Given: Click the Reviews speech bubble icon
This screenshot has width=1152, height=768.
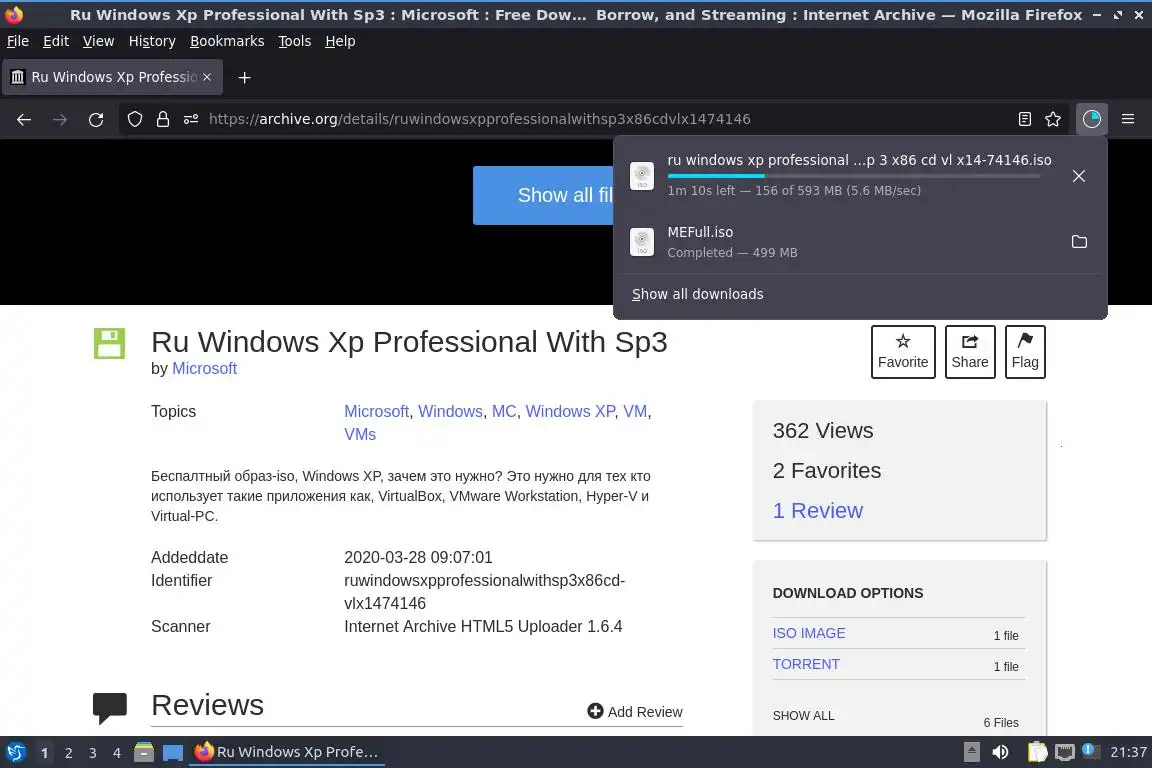Looking at the screenshot, I should pyautogui.click(x=109, y=708).
